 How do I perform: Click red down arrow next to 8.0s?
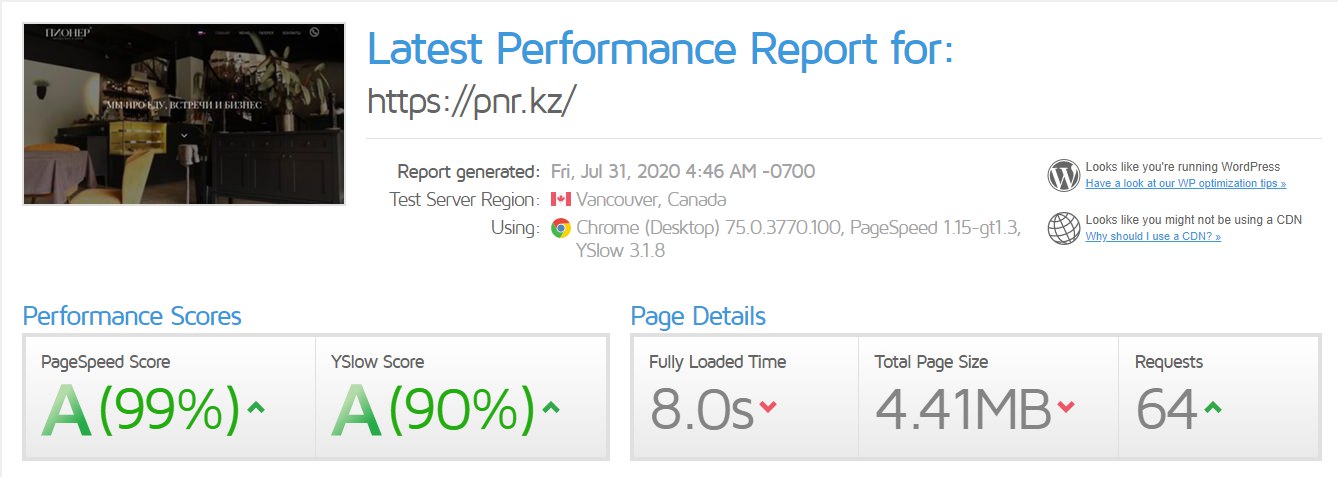pos(768,407)
